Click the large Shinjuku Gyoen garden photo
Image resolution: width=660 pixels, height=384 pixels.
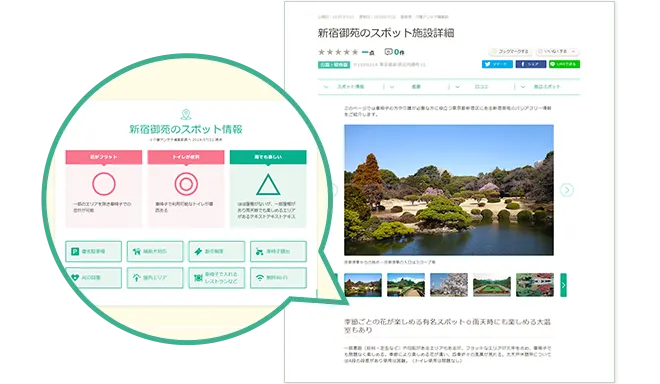(x=449, y=190)
